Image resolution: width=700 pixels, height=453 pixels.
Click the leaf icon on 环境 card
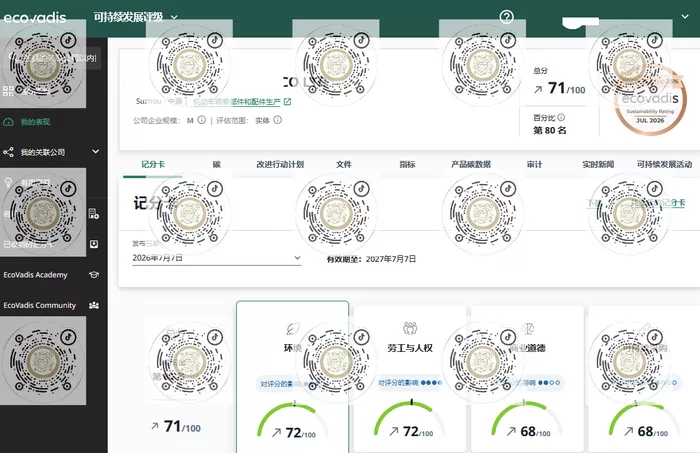pyautogui.click(x=293, y=329)
